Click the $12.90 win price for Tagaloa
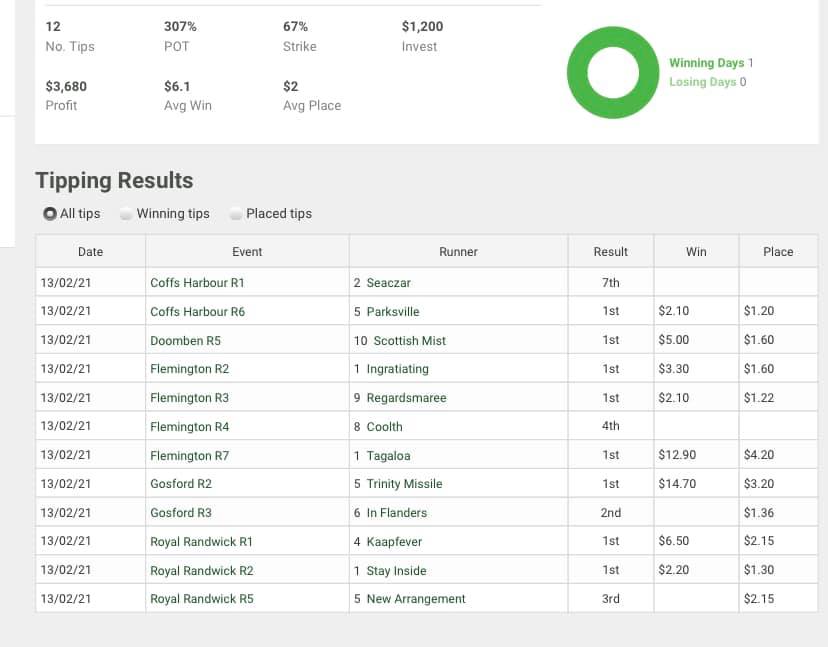Viewport: 828px width, 647px height. [677, 455]
